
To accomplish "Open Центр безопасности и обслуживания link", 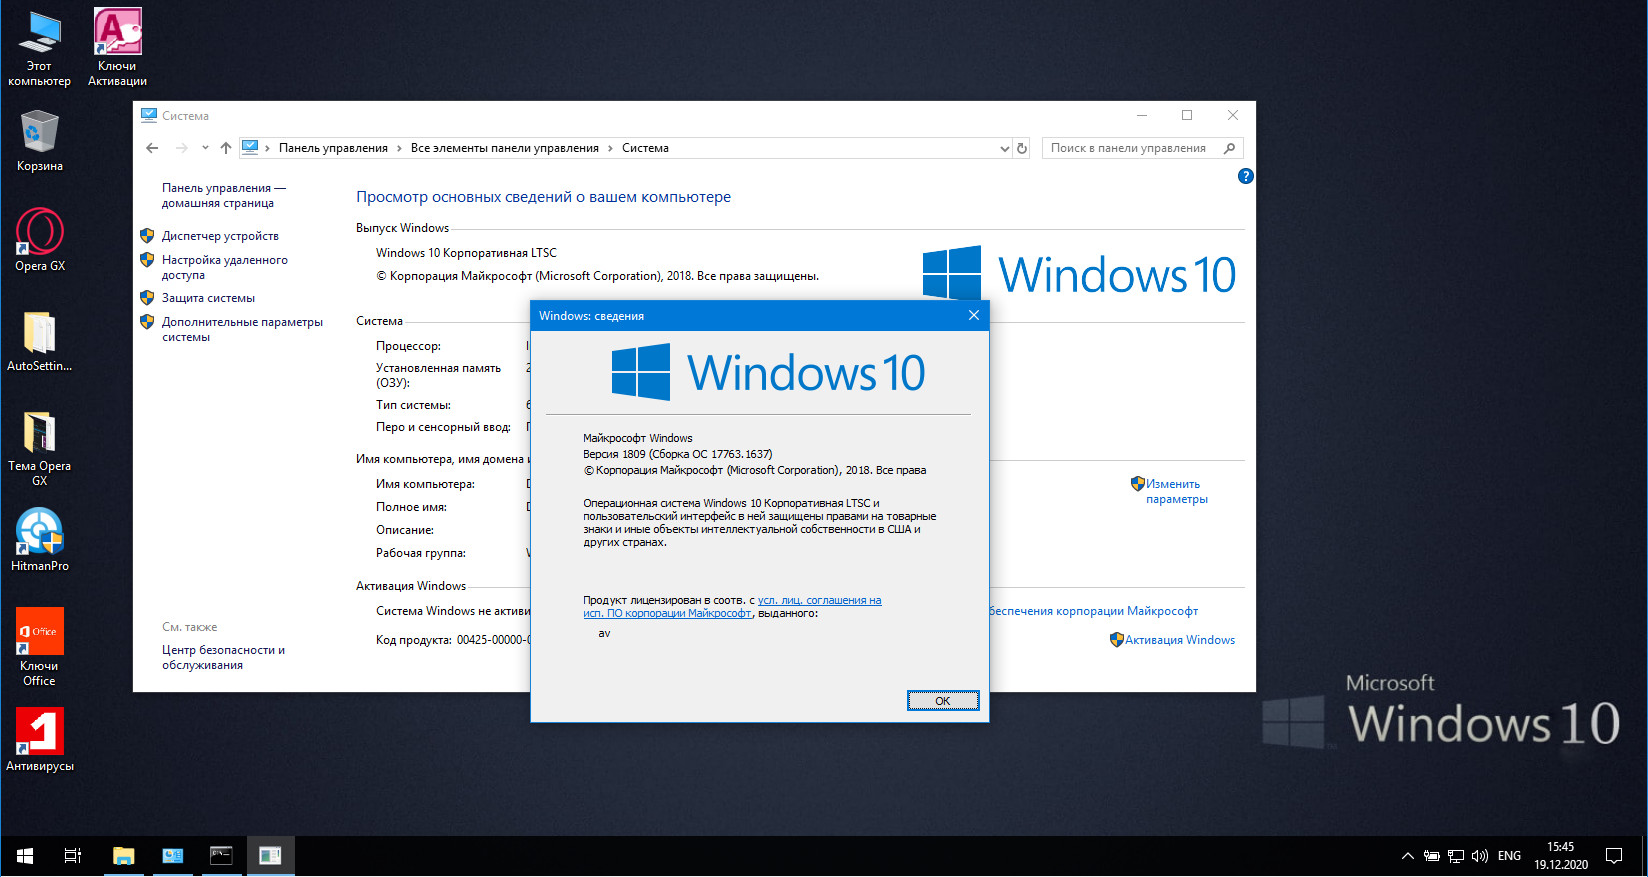I will [x=223, y=657].
